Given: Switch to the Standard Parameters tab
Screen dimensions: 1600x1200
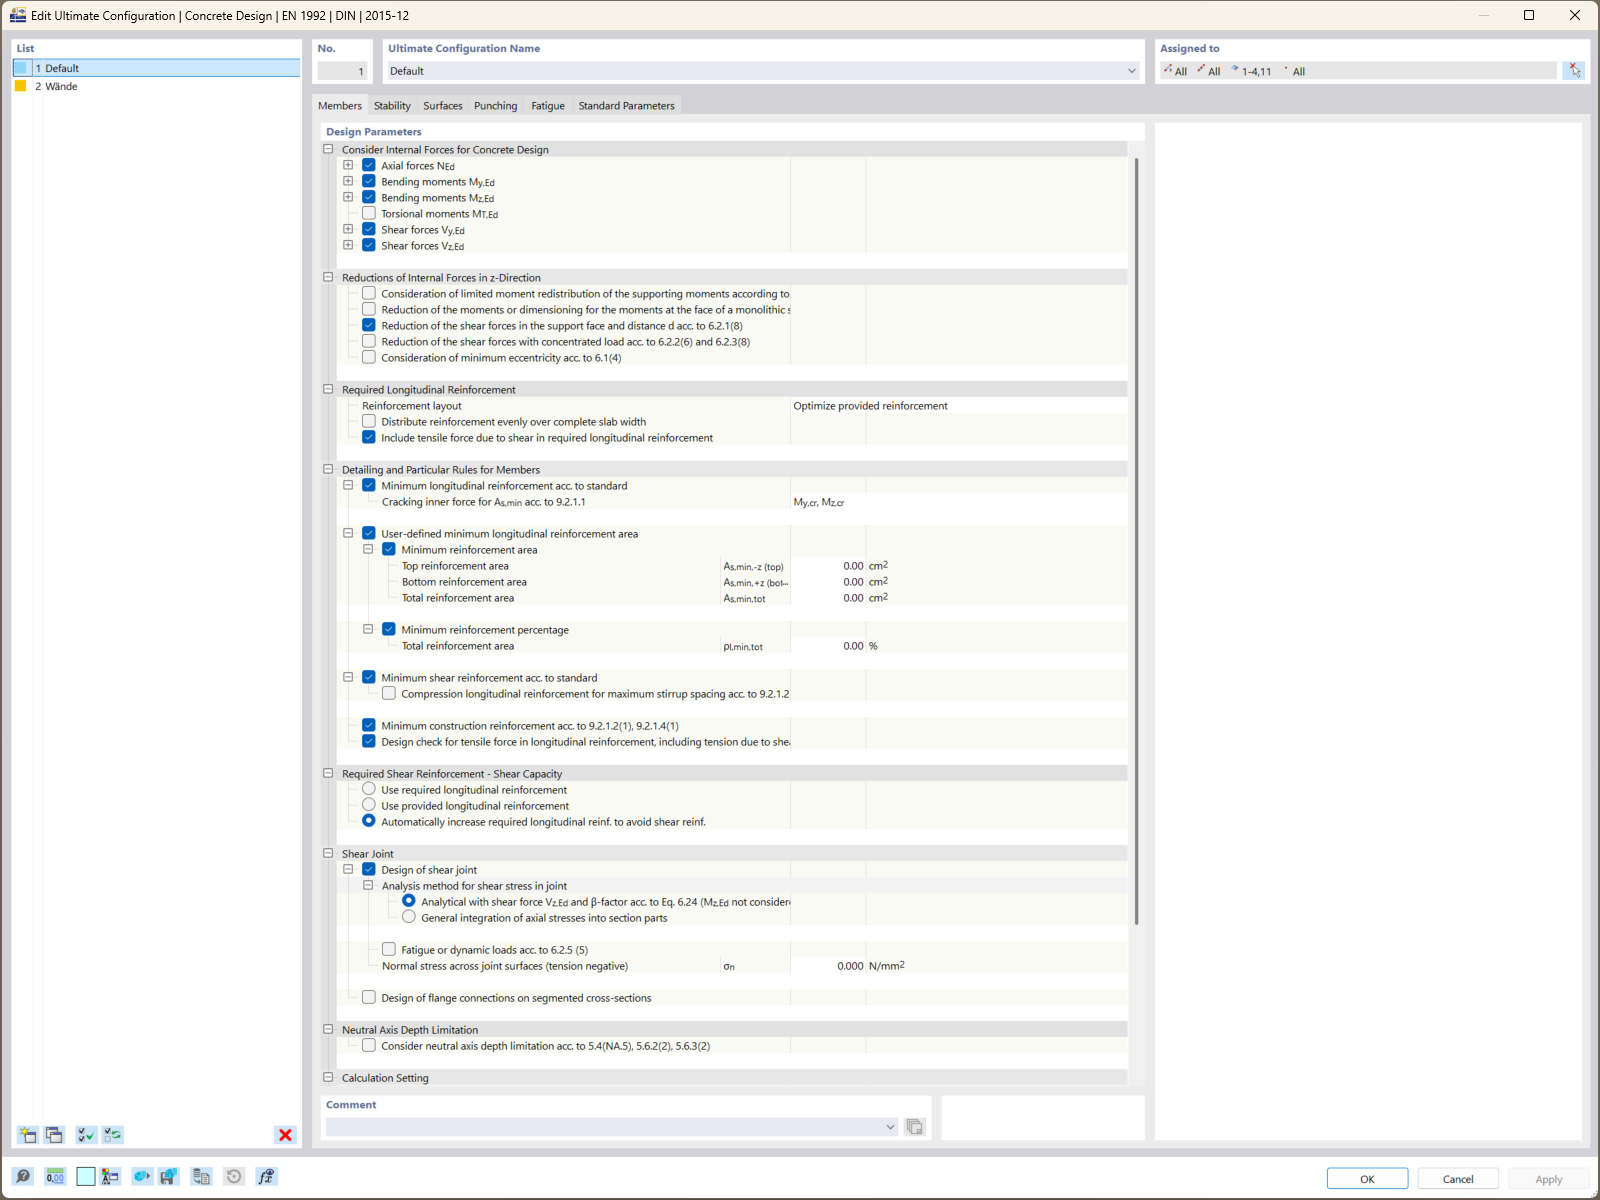Looking at the screenshot, I should point(626,105).
